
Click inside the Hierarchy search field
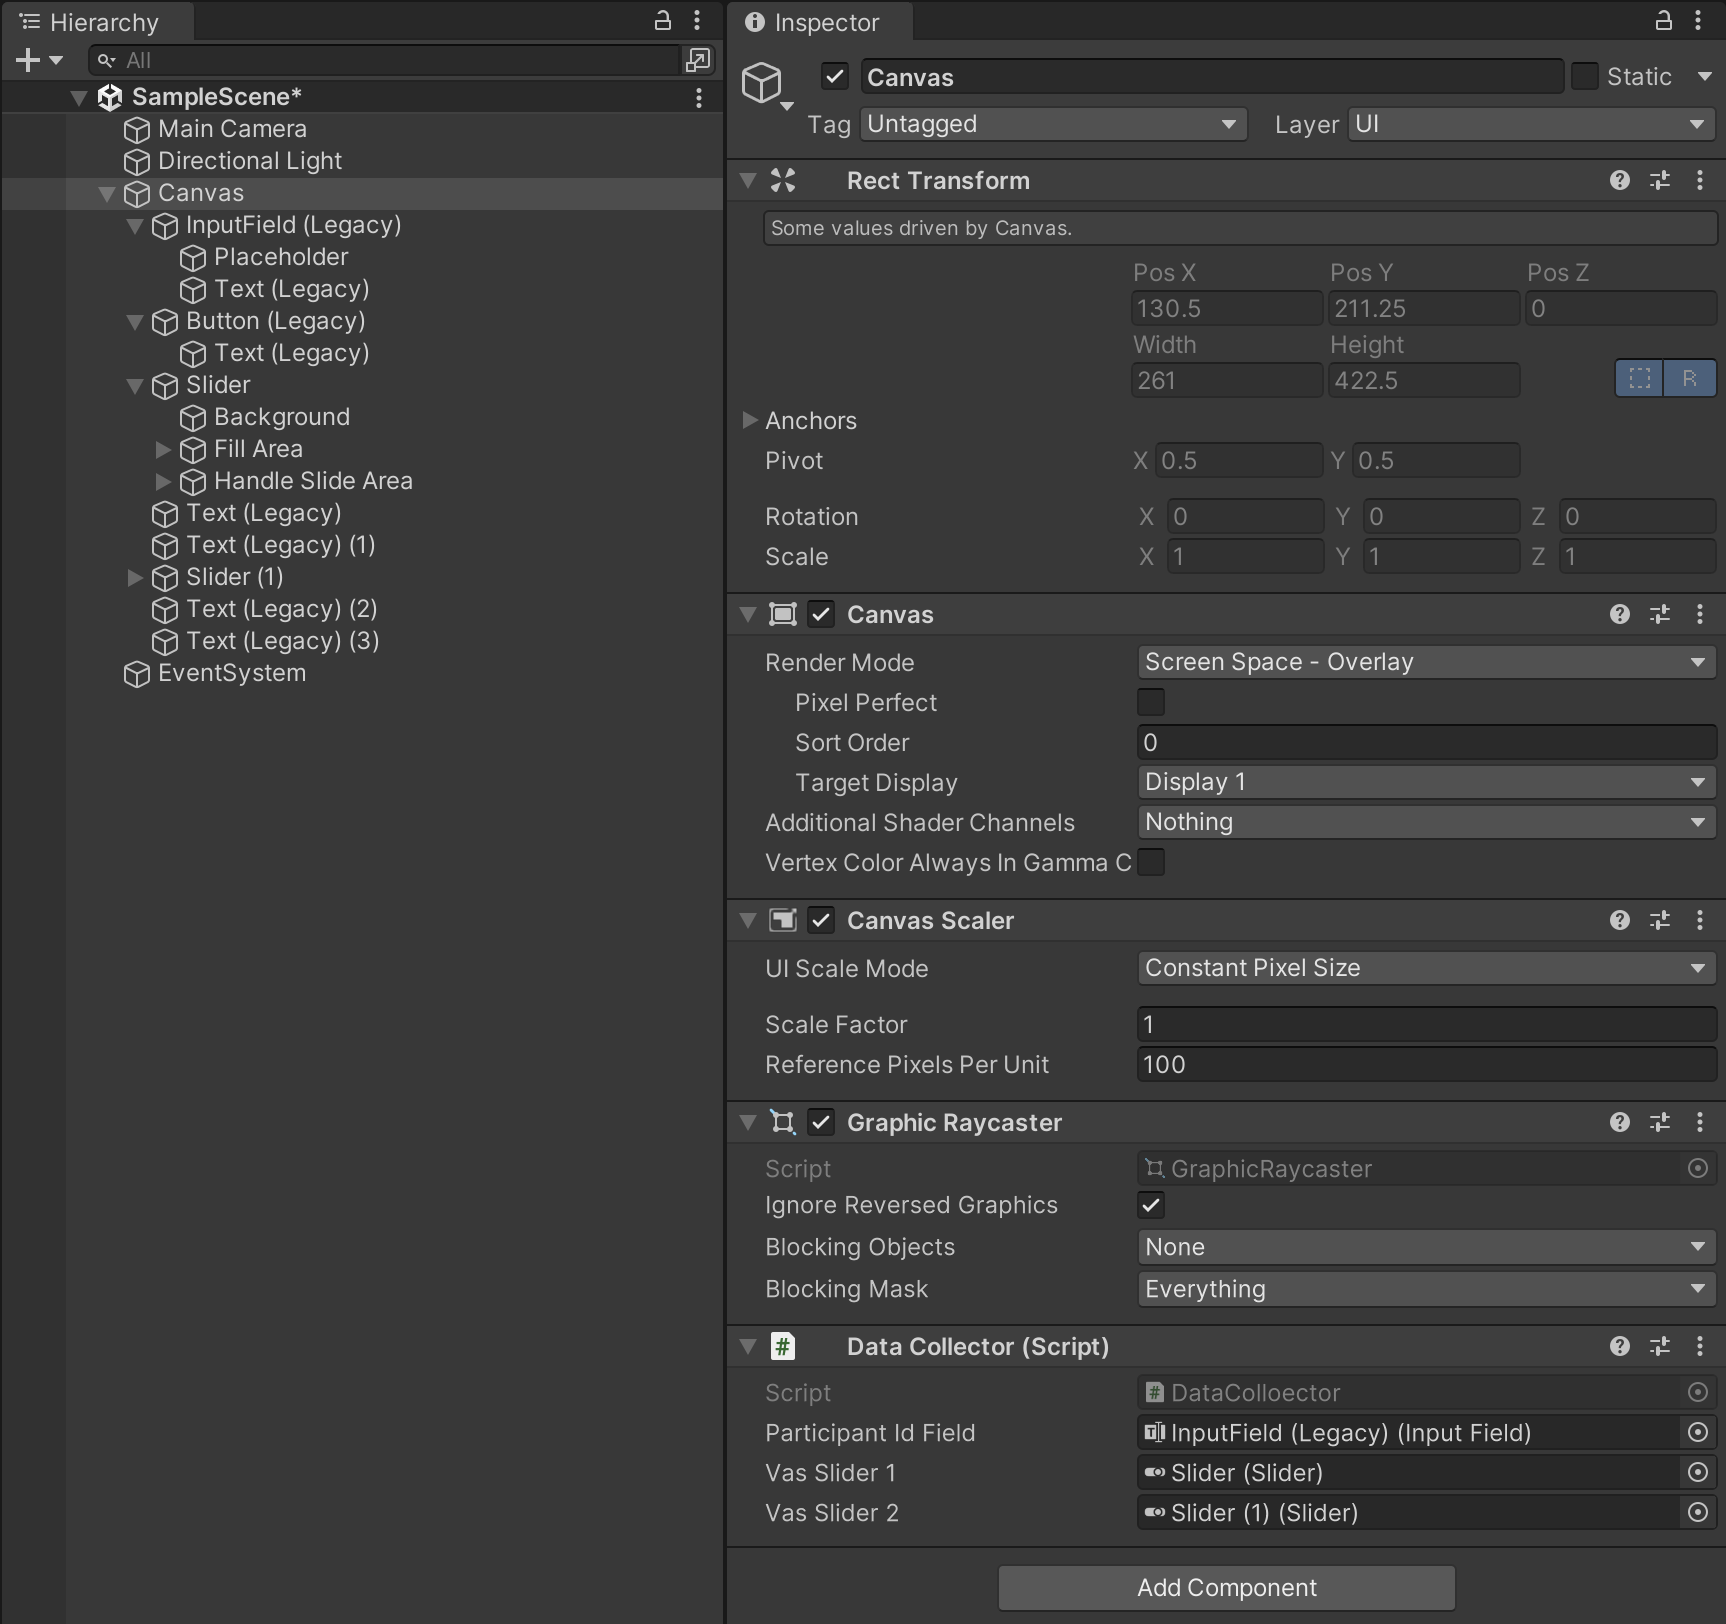[390, 60]
